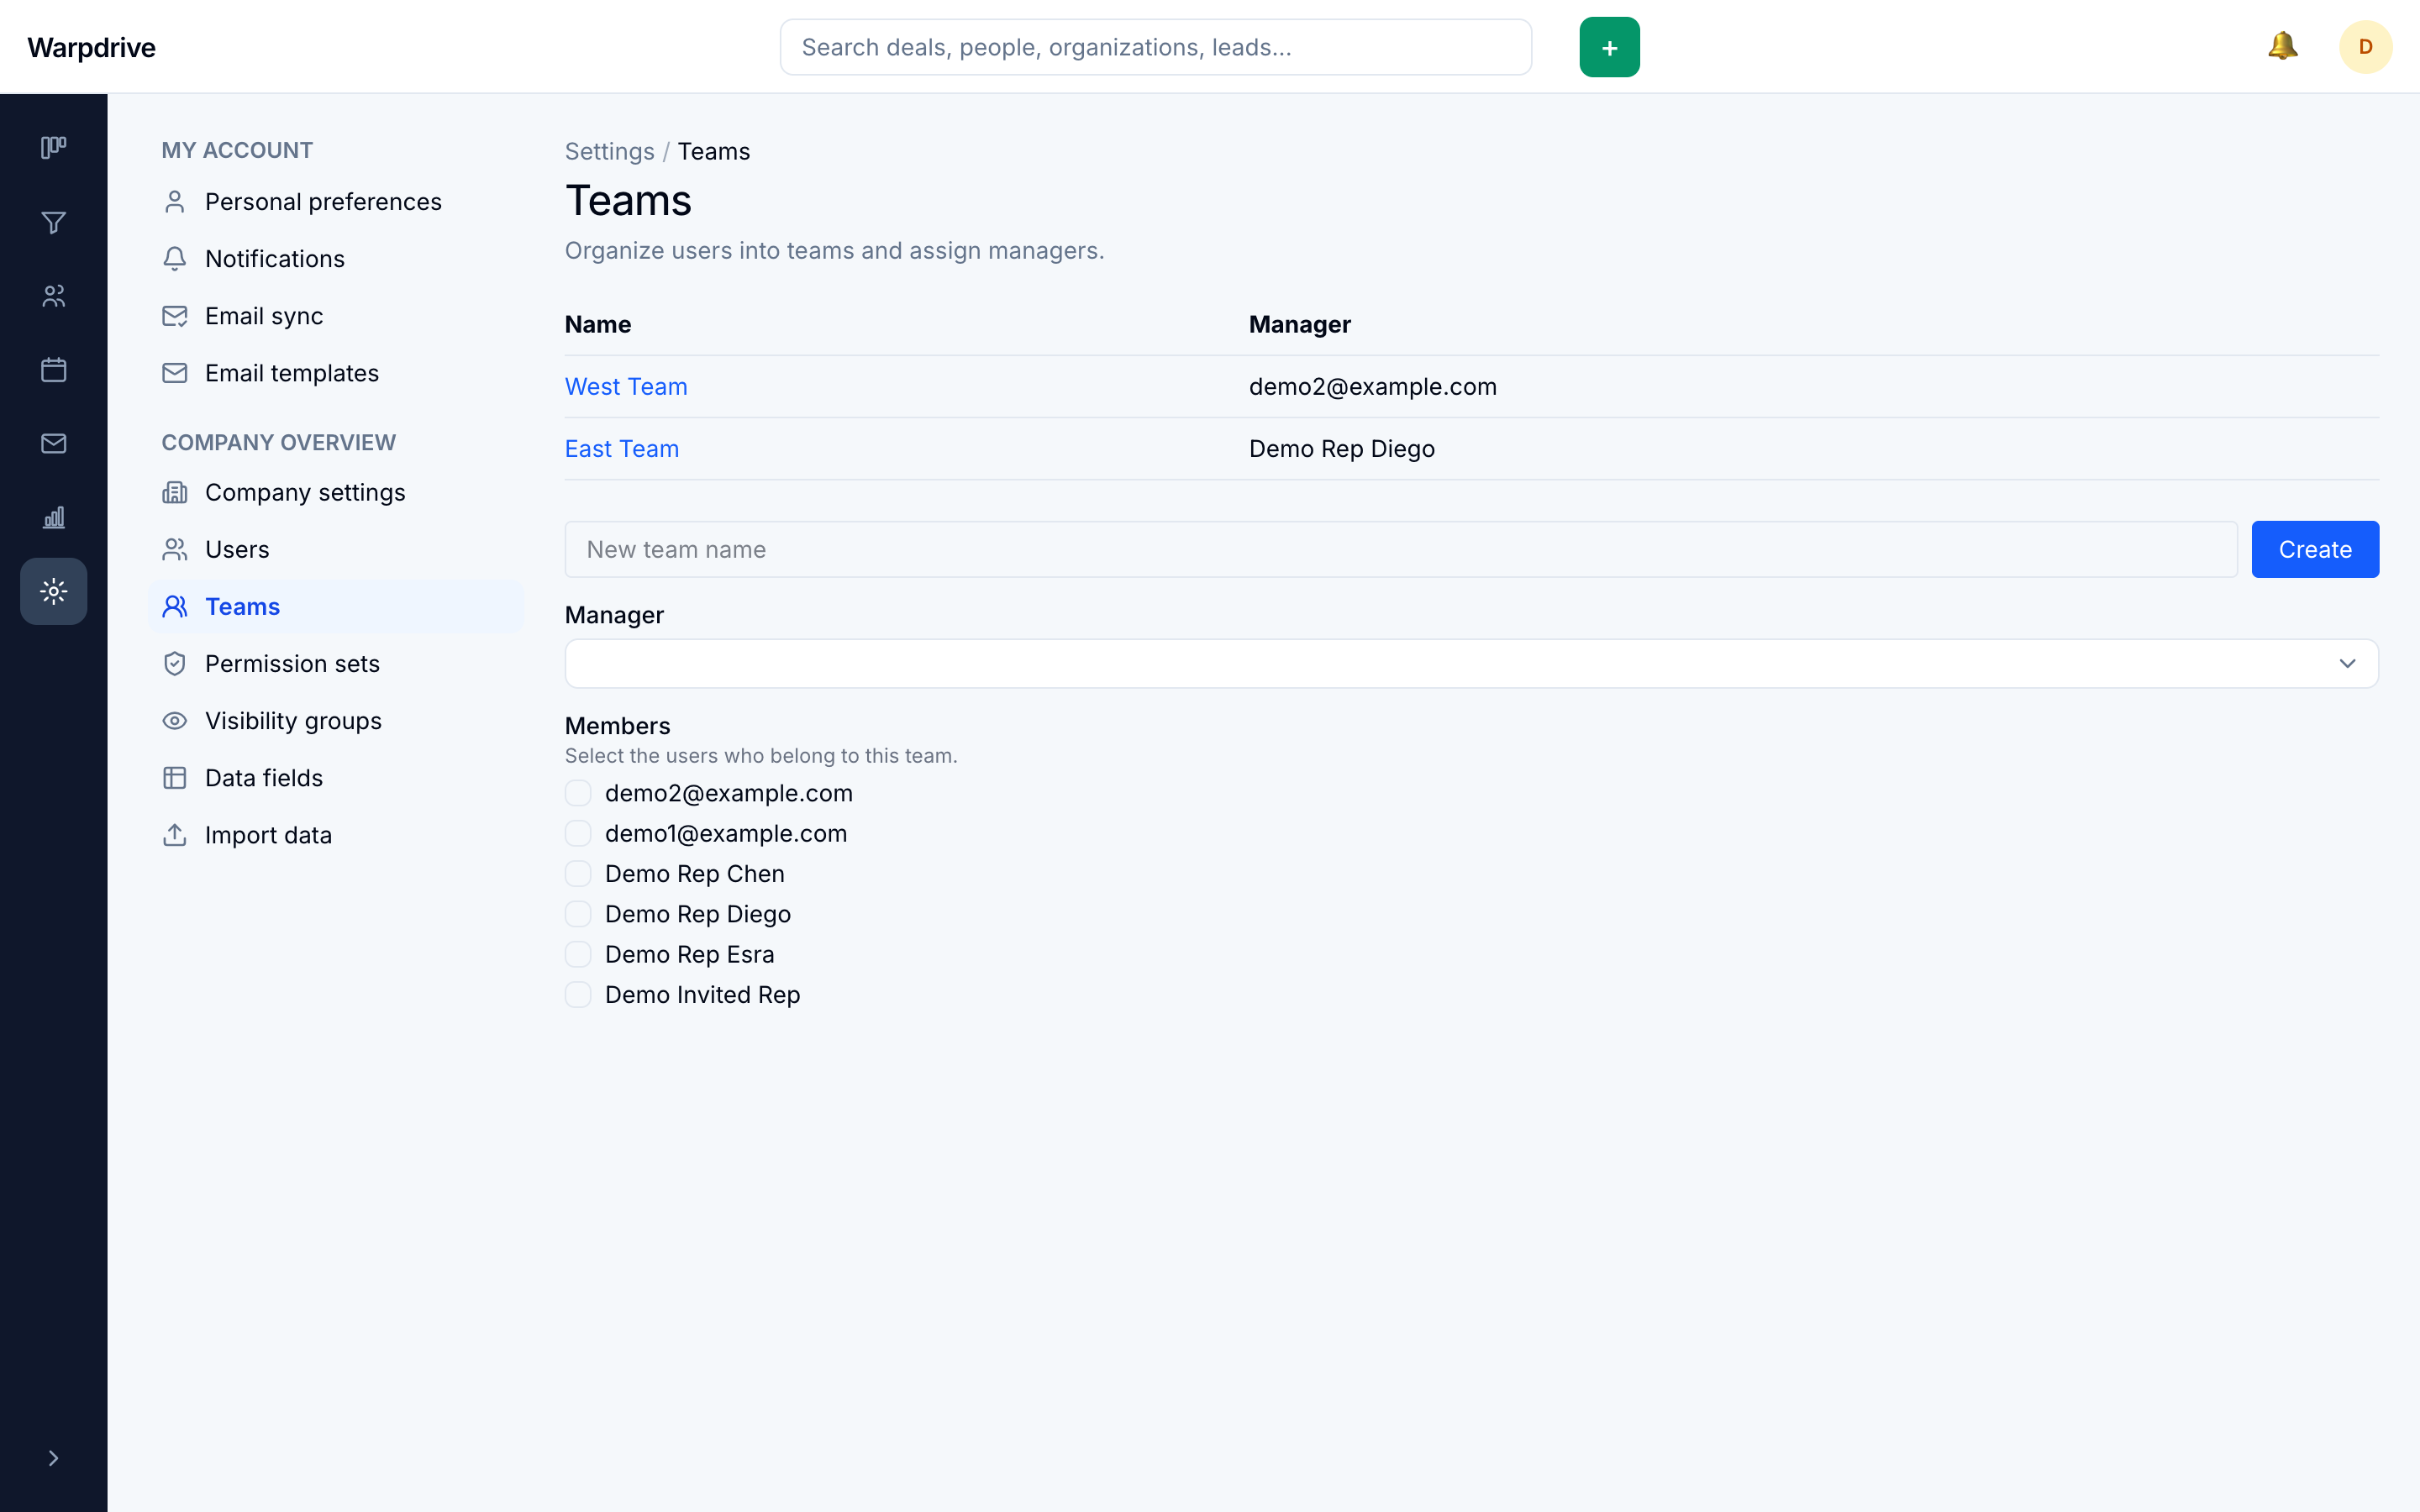Open Company settings page
Image resolution: width=2420 pixels, height=1512 pixels.
[x=336, y=492]
